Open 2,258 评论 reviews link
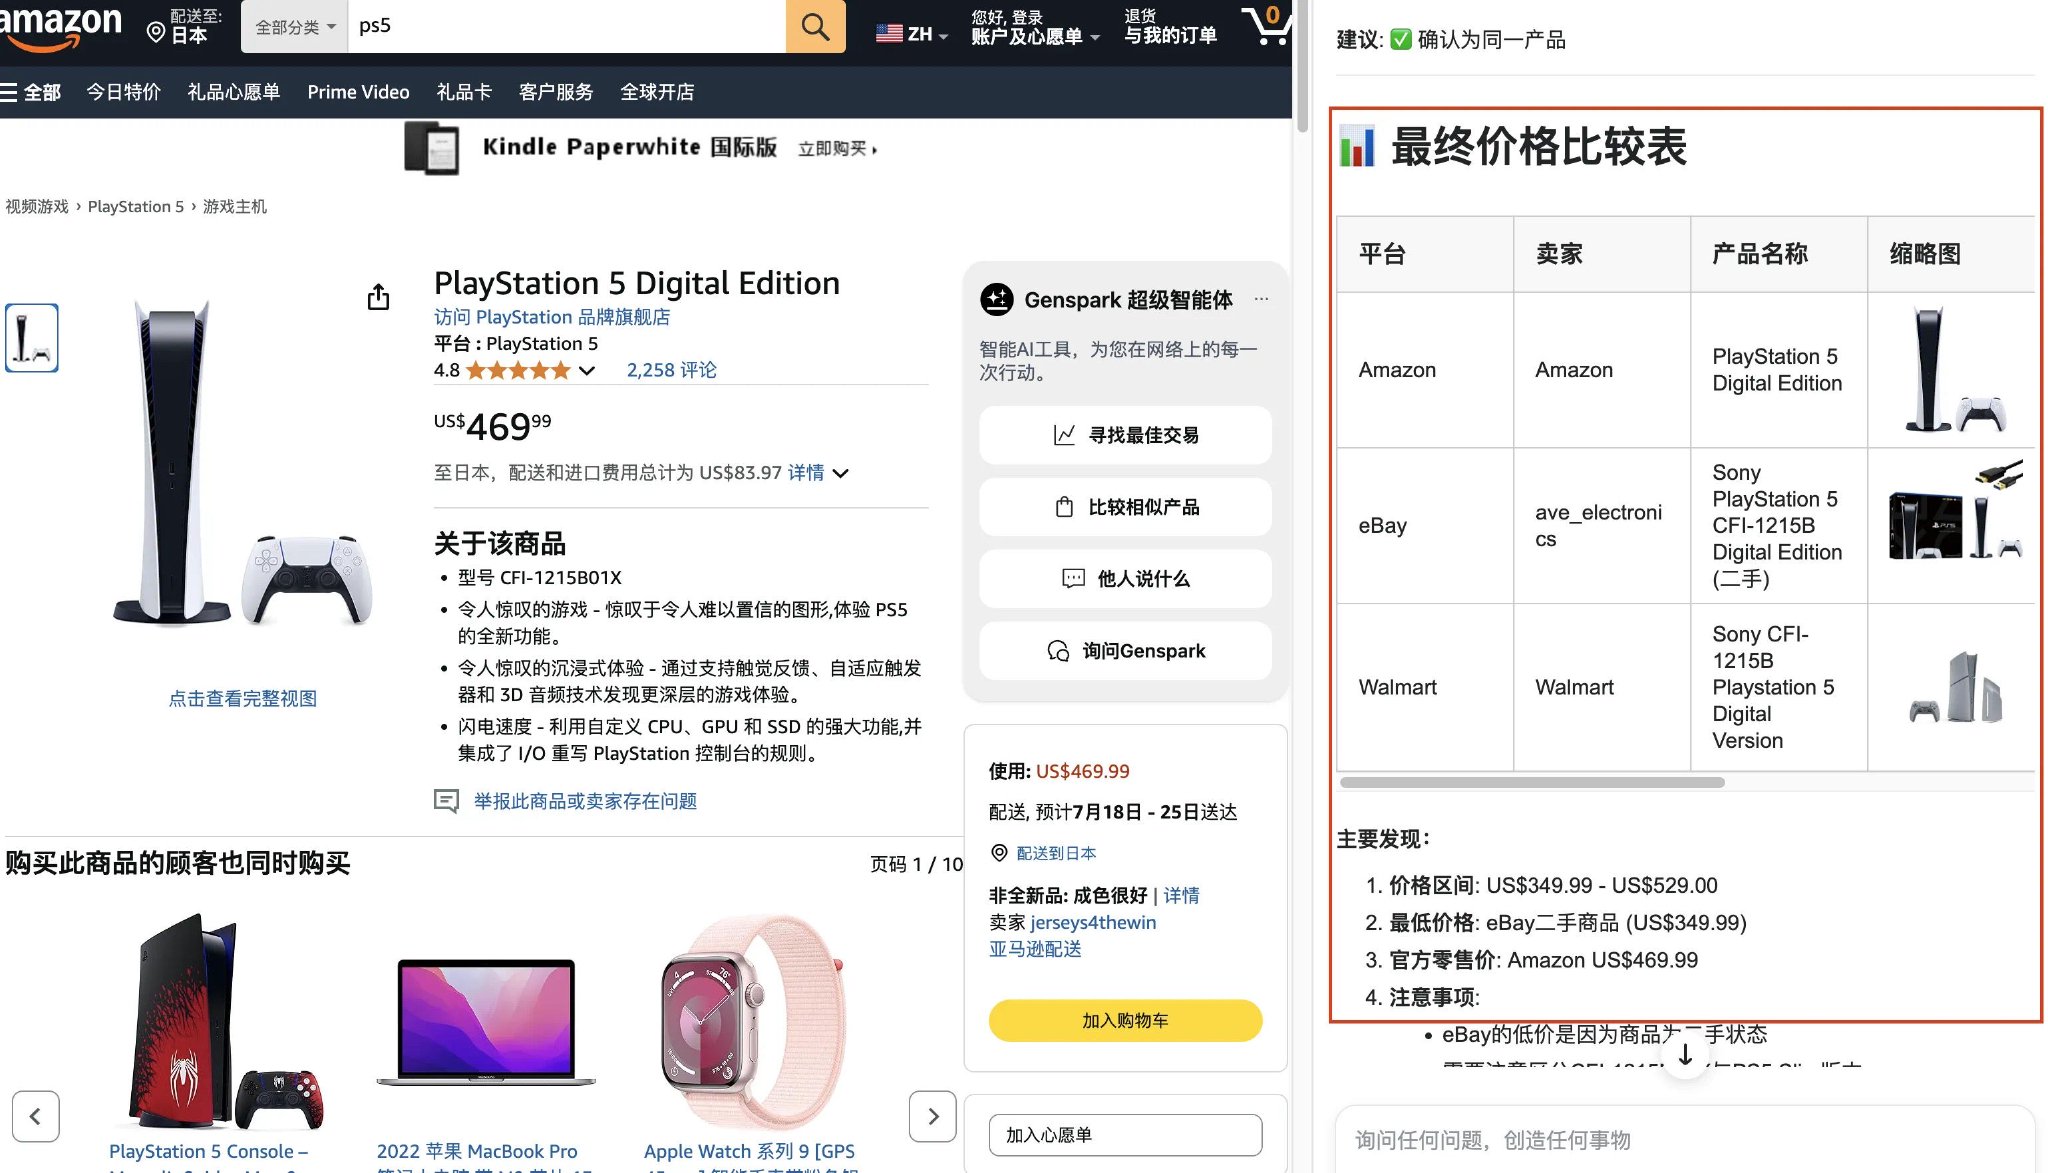The height and width of the screenshot is (1173, 2048). [671, 370]
